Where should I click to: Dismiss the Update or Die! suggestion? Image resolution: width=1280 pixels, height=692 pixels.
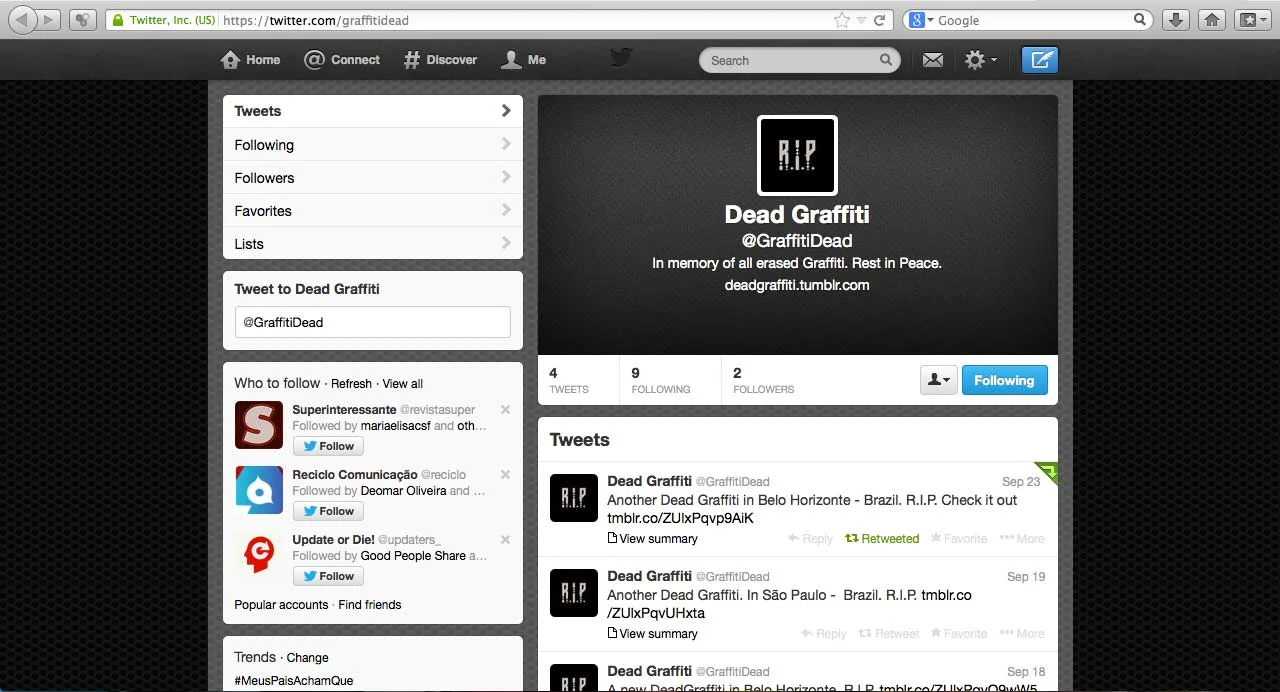[x=505, y=540]
